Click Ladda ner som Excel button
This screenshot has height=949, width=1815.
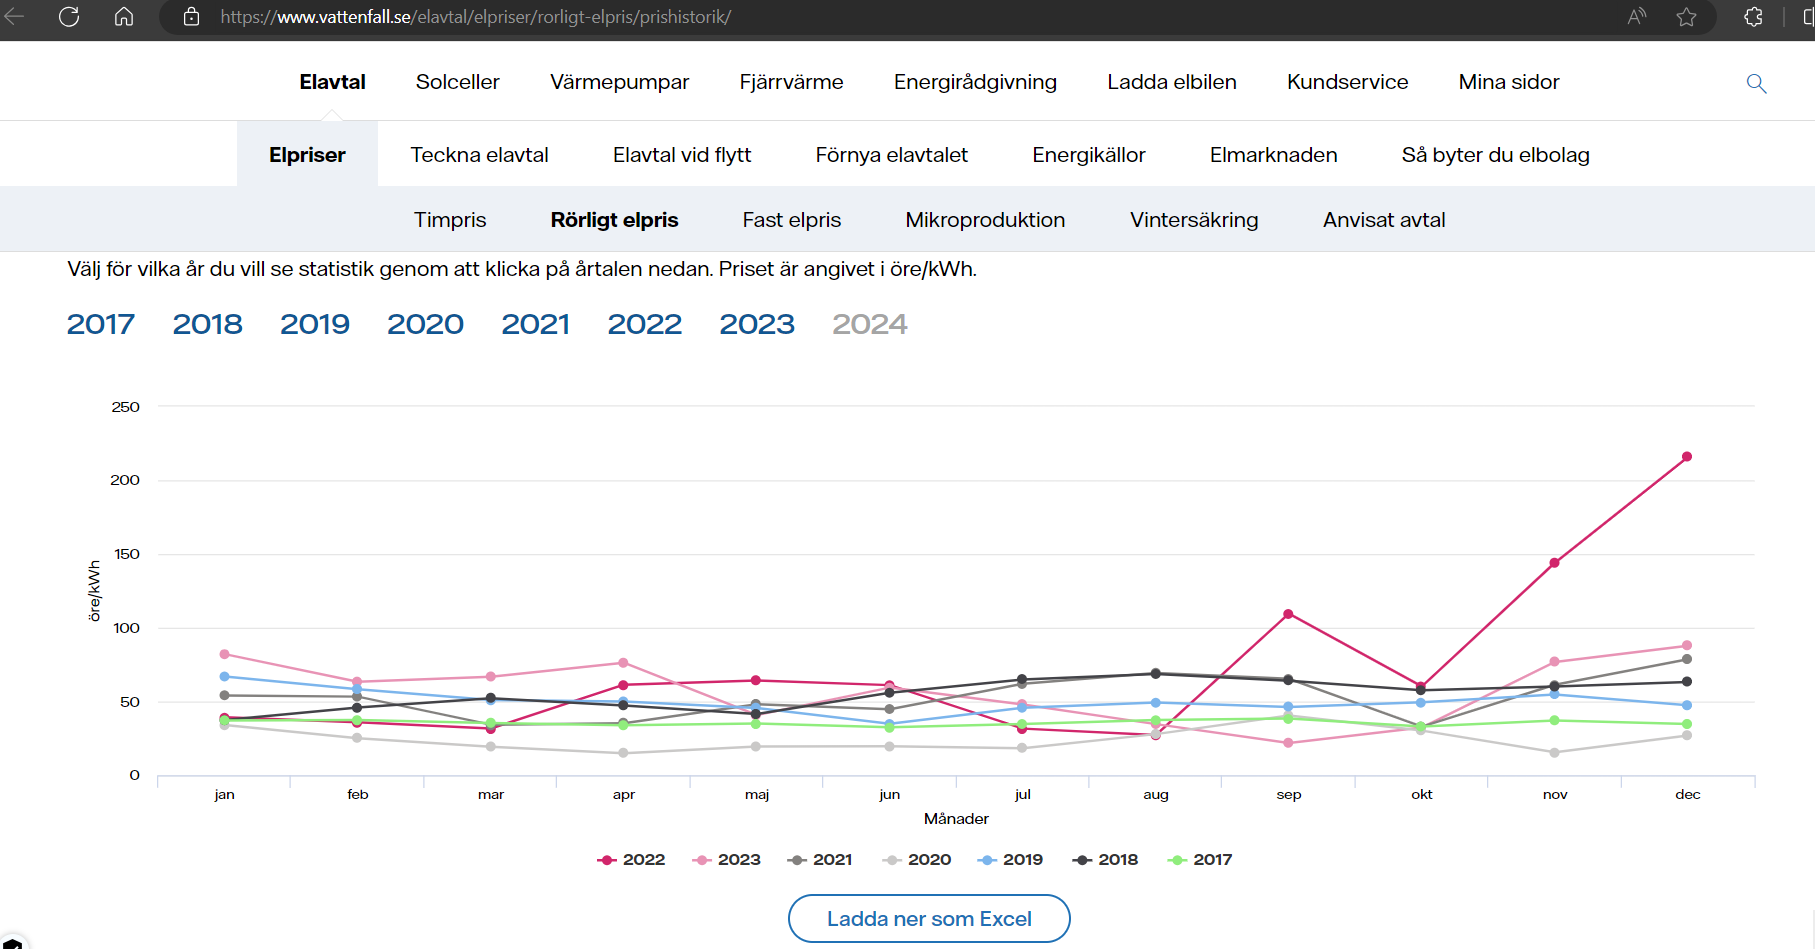929,918
